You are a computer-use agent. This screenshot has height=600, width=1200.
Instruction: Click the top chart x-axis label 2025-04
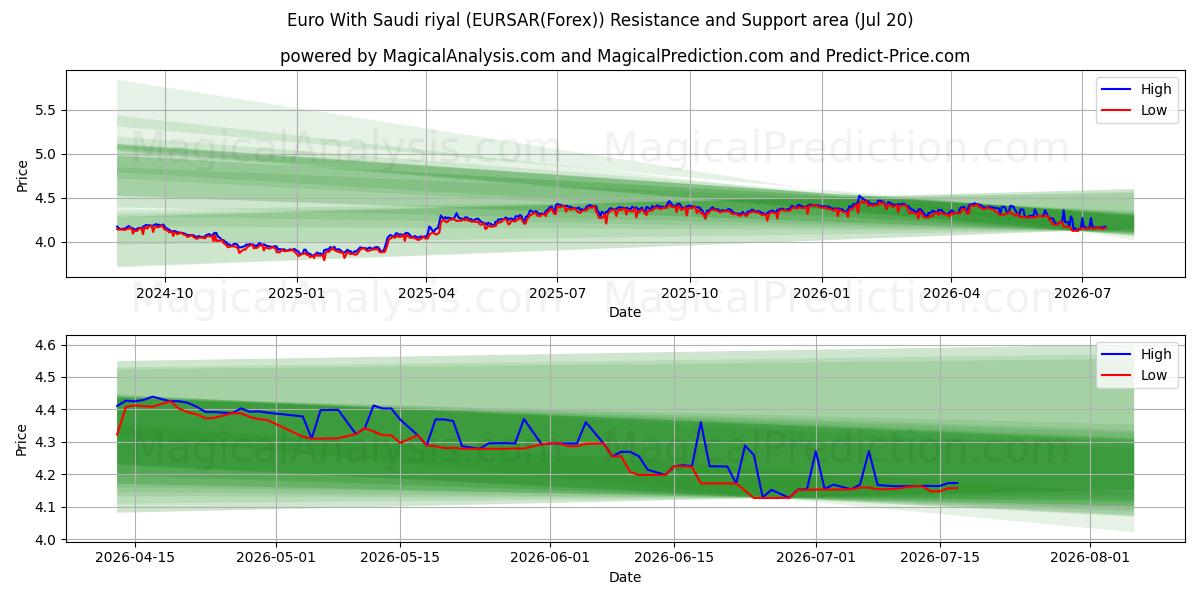426,294
